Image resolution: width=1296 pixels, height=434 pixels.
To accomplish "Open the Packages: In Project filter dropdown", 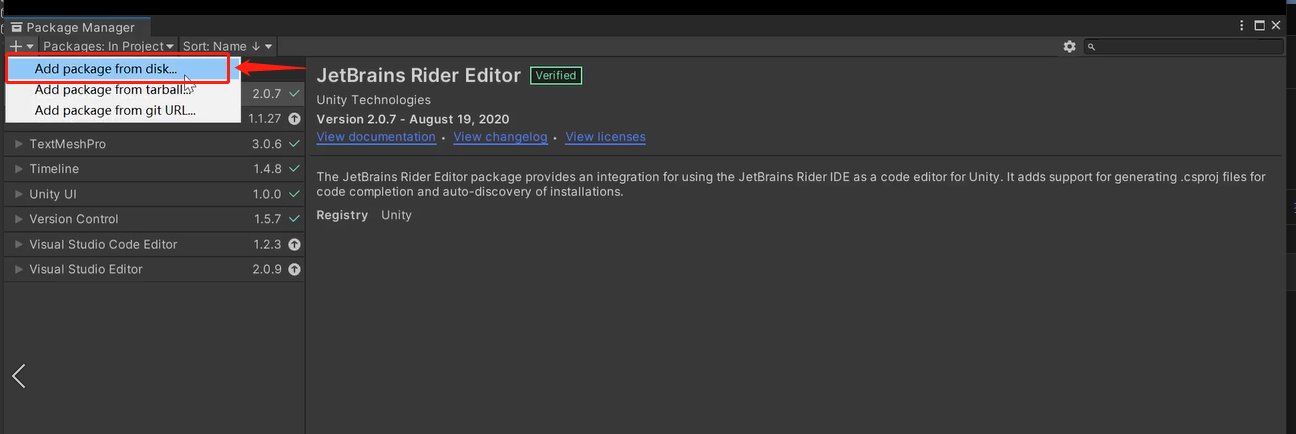I will pyautogui.click(x=109, y=46).
